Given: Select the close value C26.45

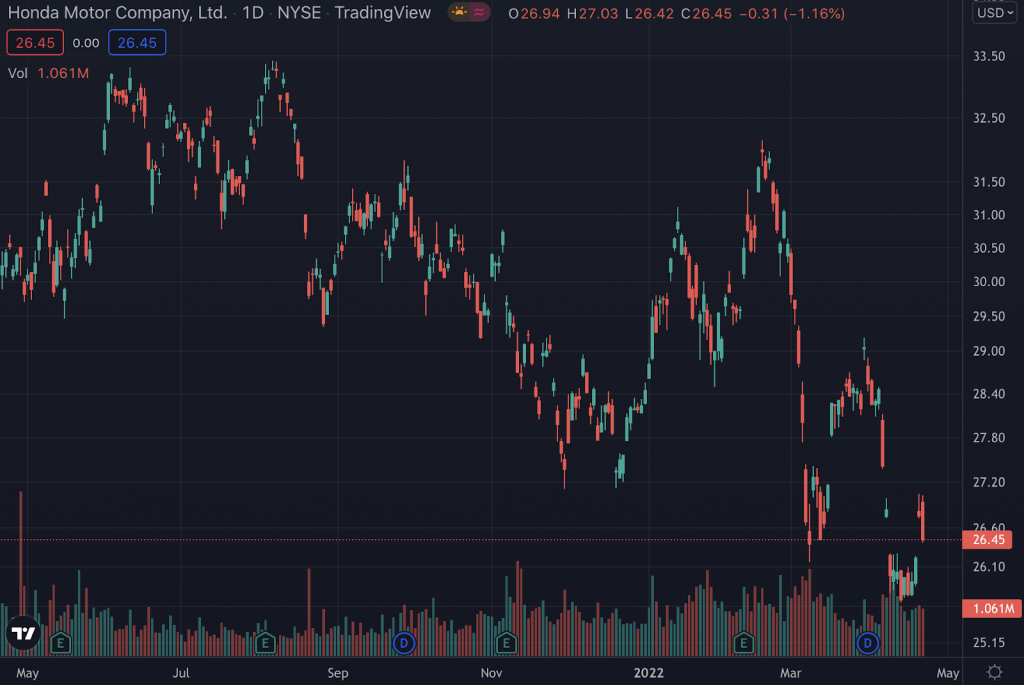Looking at the screenshot, I should coord(707,13).
